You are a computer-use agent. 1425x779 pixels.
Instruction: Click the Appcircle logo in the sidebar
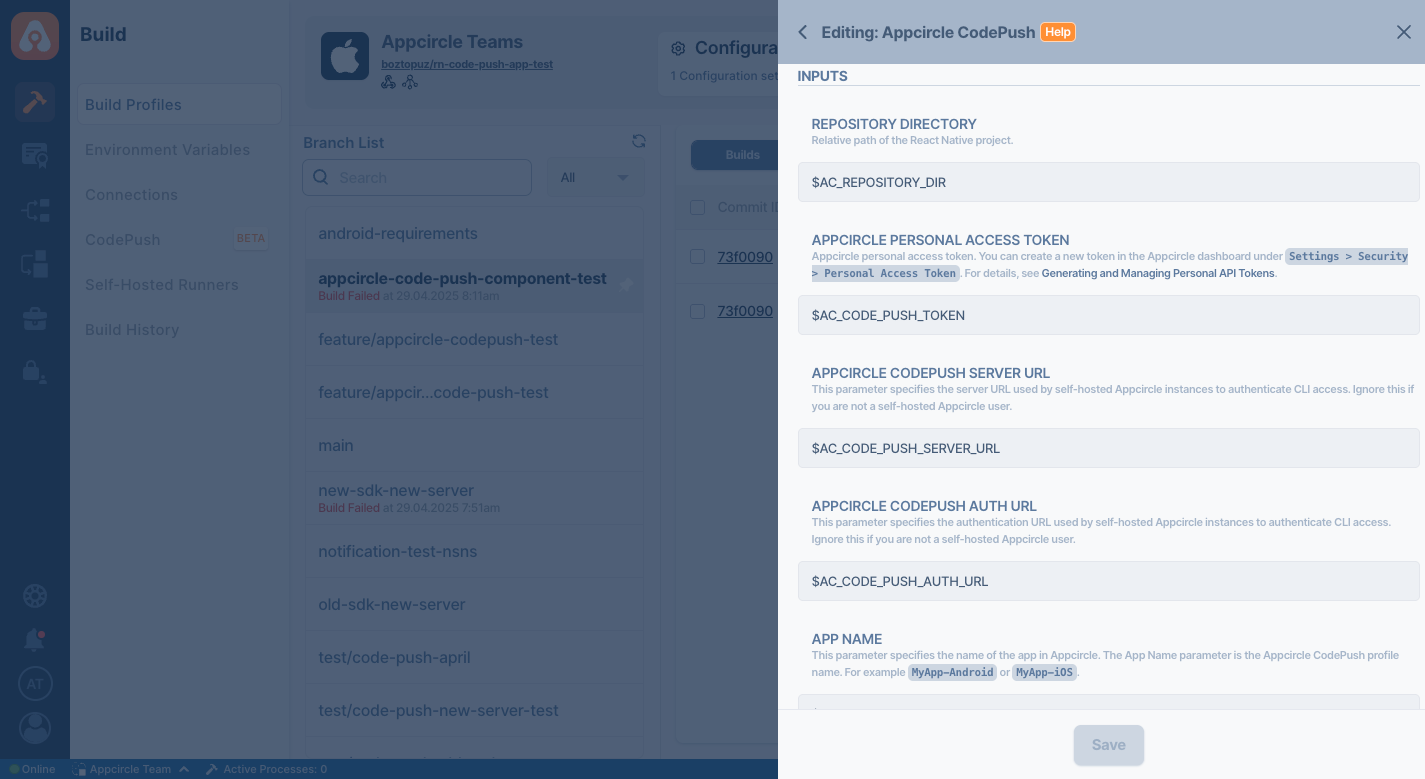[x=34, y=35]
